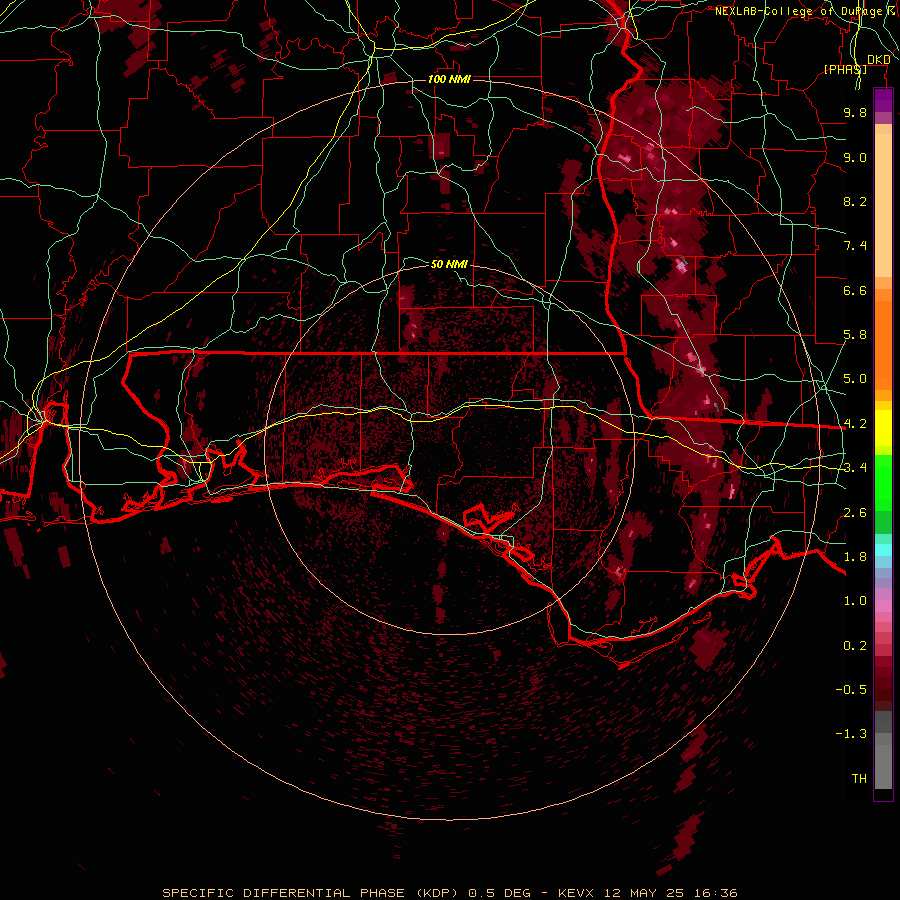
Task: Click the 4.2 scale value
Action: (855, 424)
